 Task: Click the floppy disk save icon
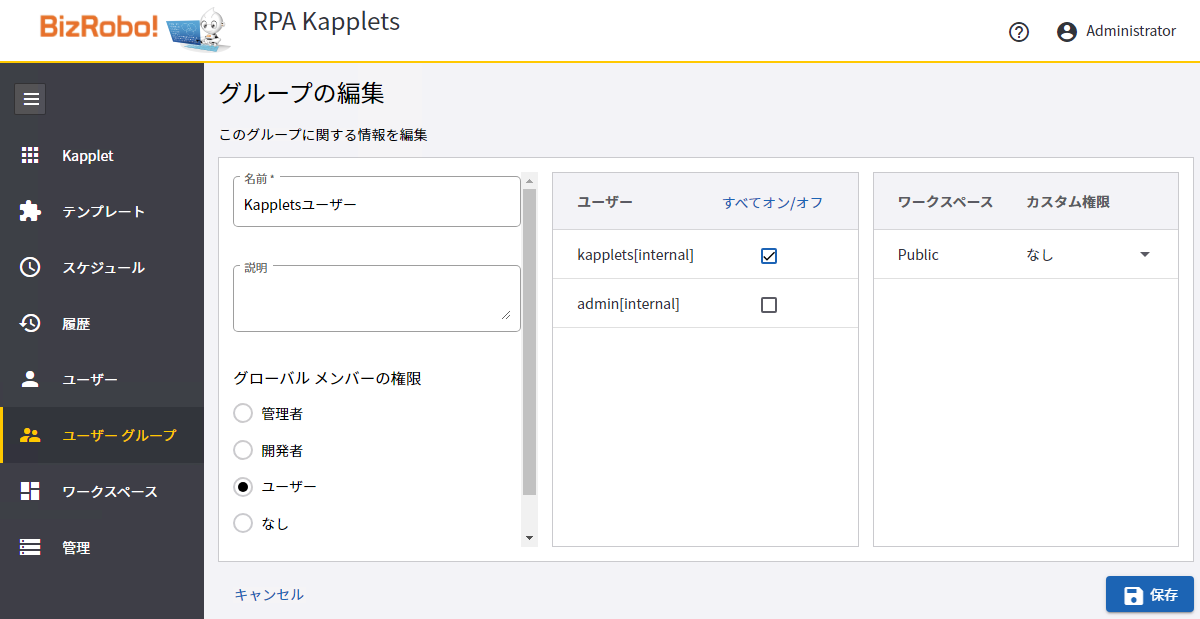(x=1133, y=595)
